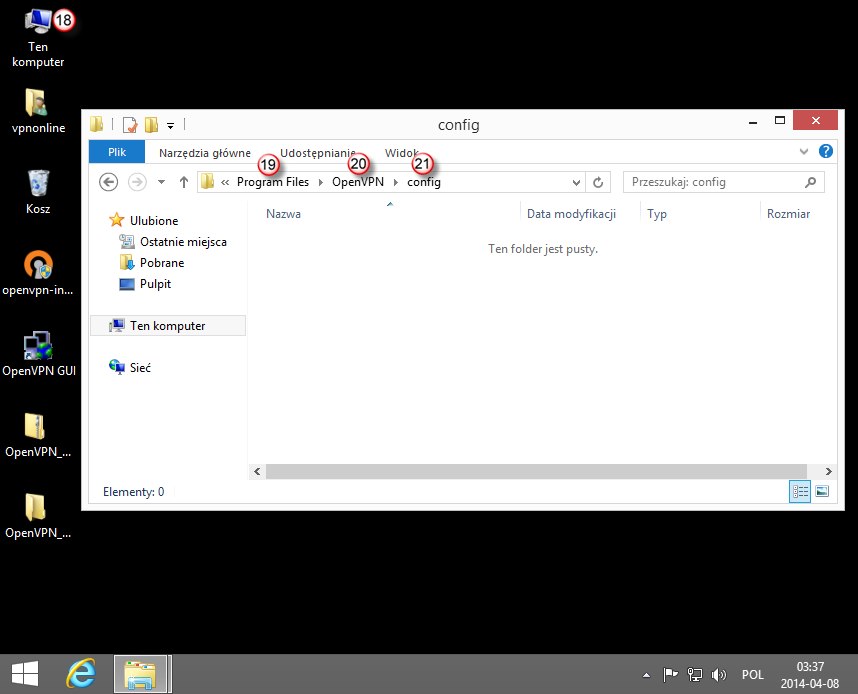Click the horizontal scrollbar thumb

click(536, 471)
